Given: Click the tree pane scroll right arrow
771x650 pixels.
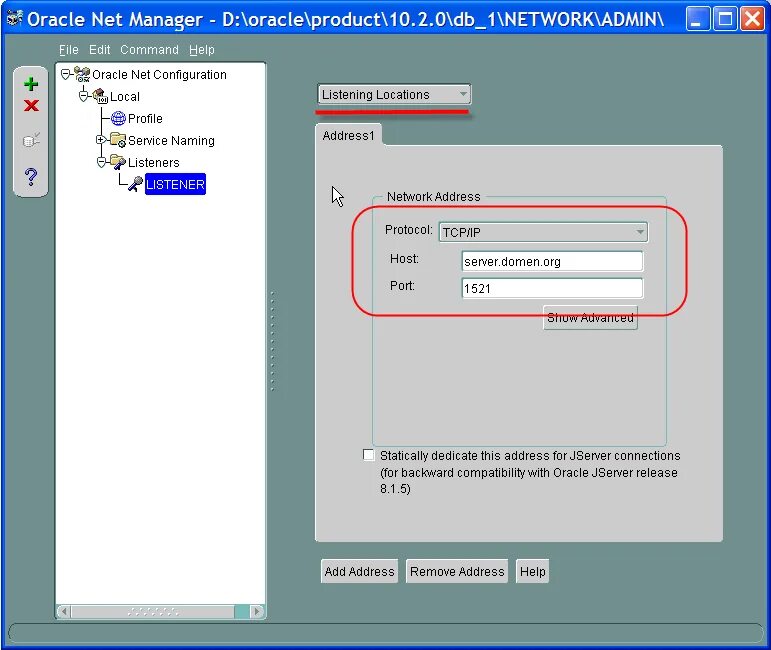Looking at the screenshot, I should point(257,612).
